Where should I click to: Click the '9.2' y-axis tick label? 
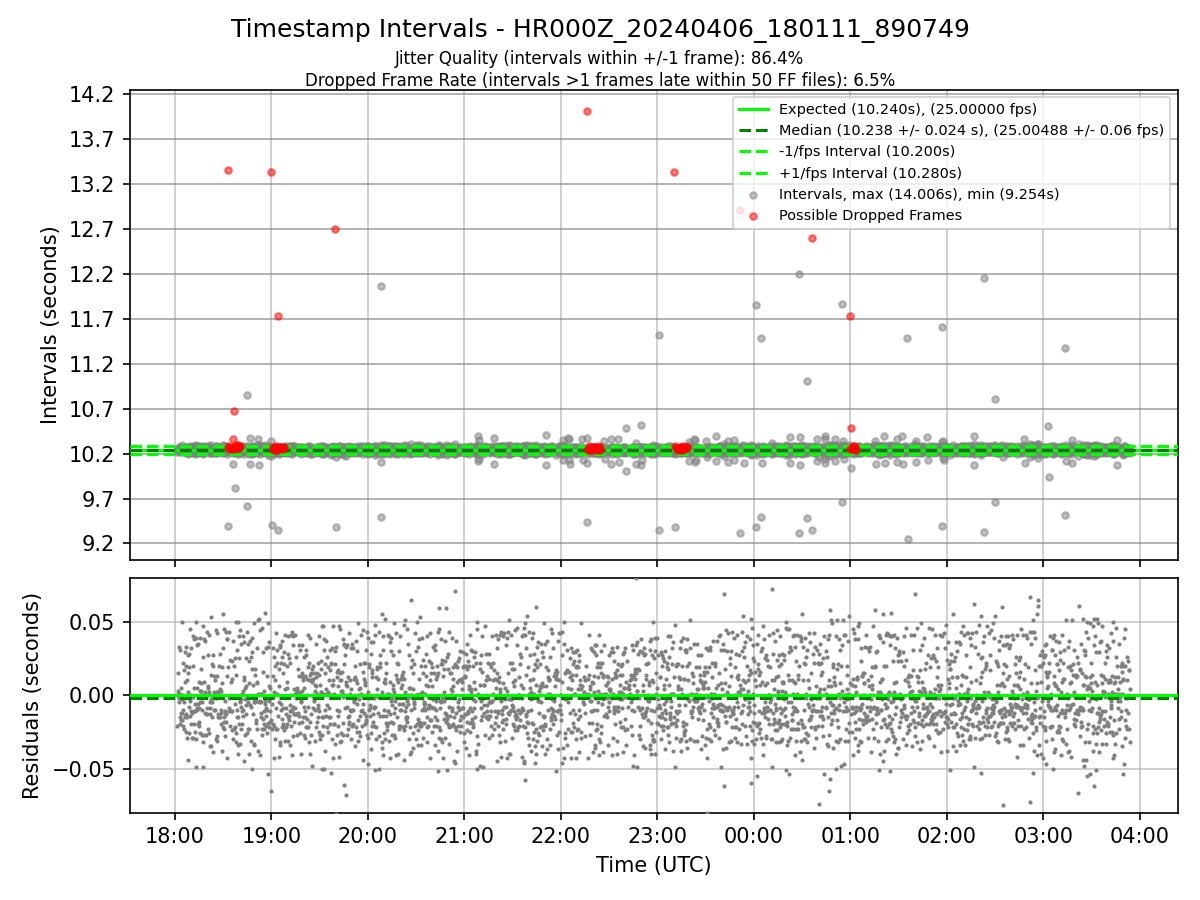(99, 544)
